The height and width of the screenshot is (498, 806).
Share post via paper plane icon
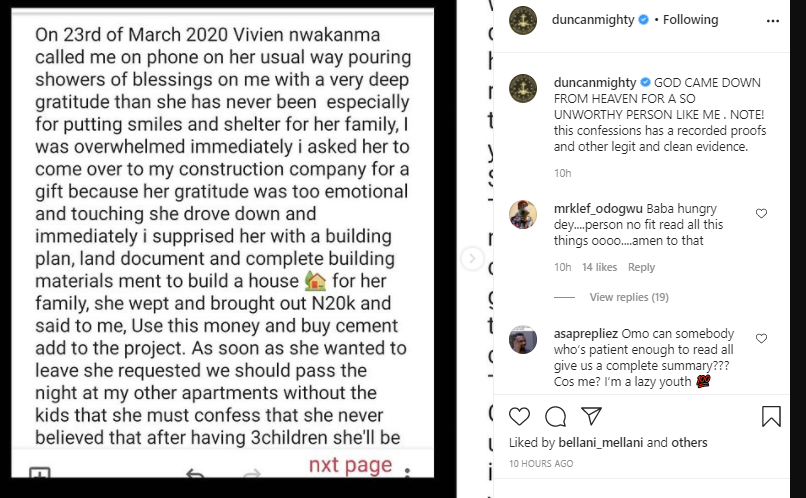(591, 416)
